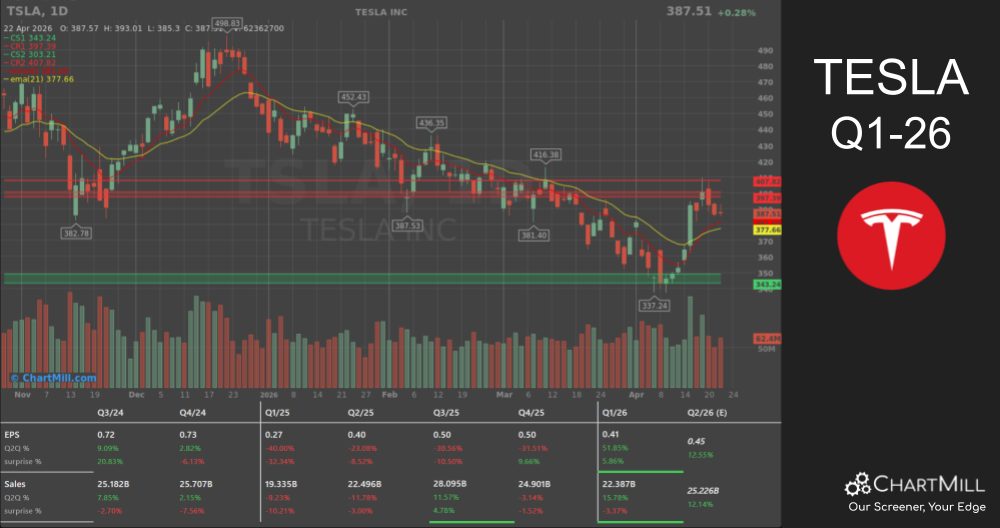Click the 382.78 low price callout
This screenshot has width=1000, height=528.
coord(76,232)
